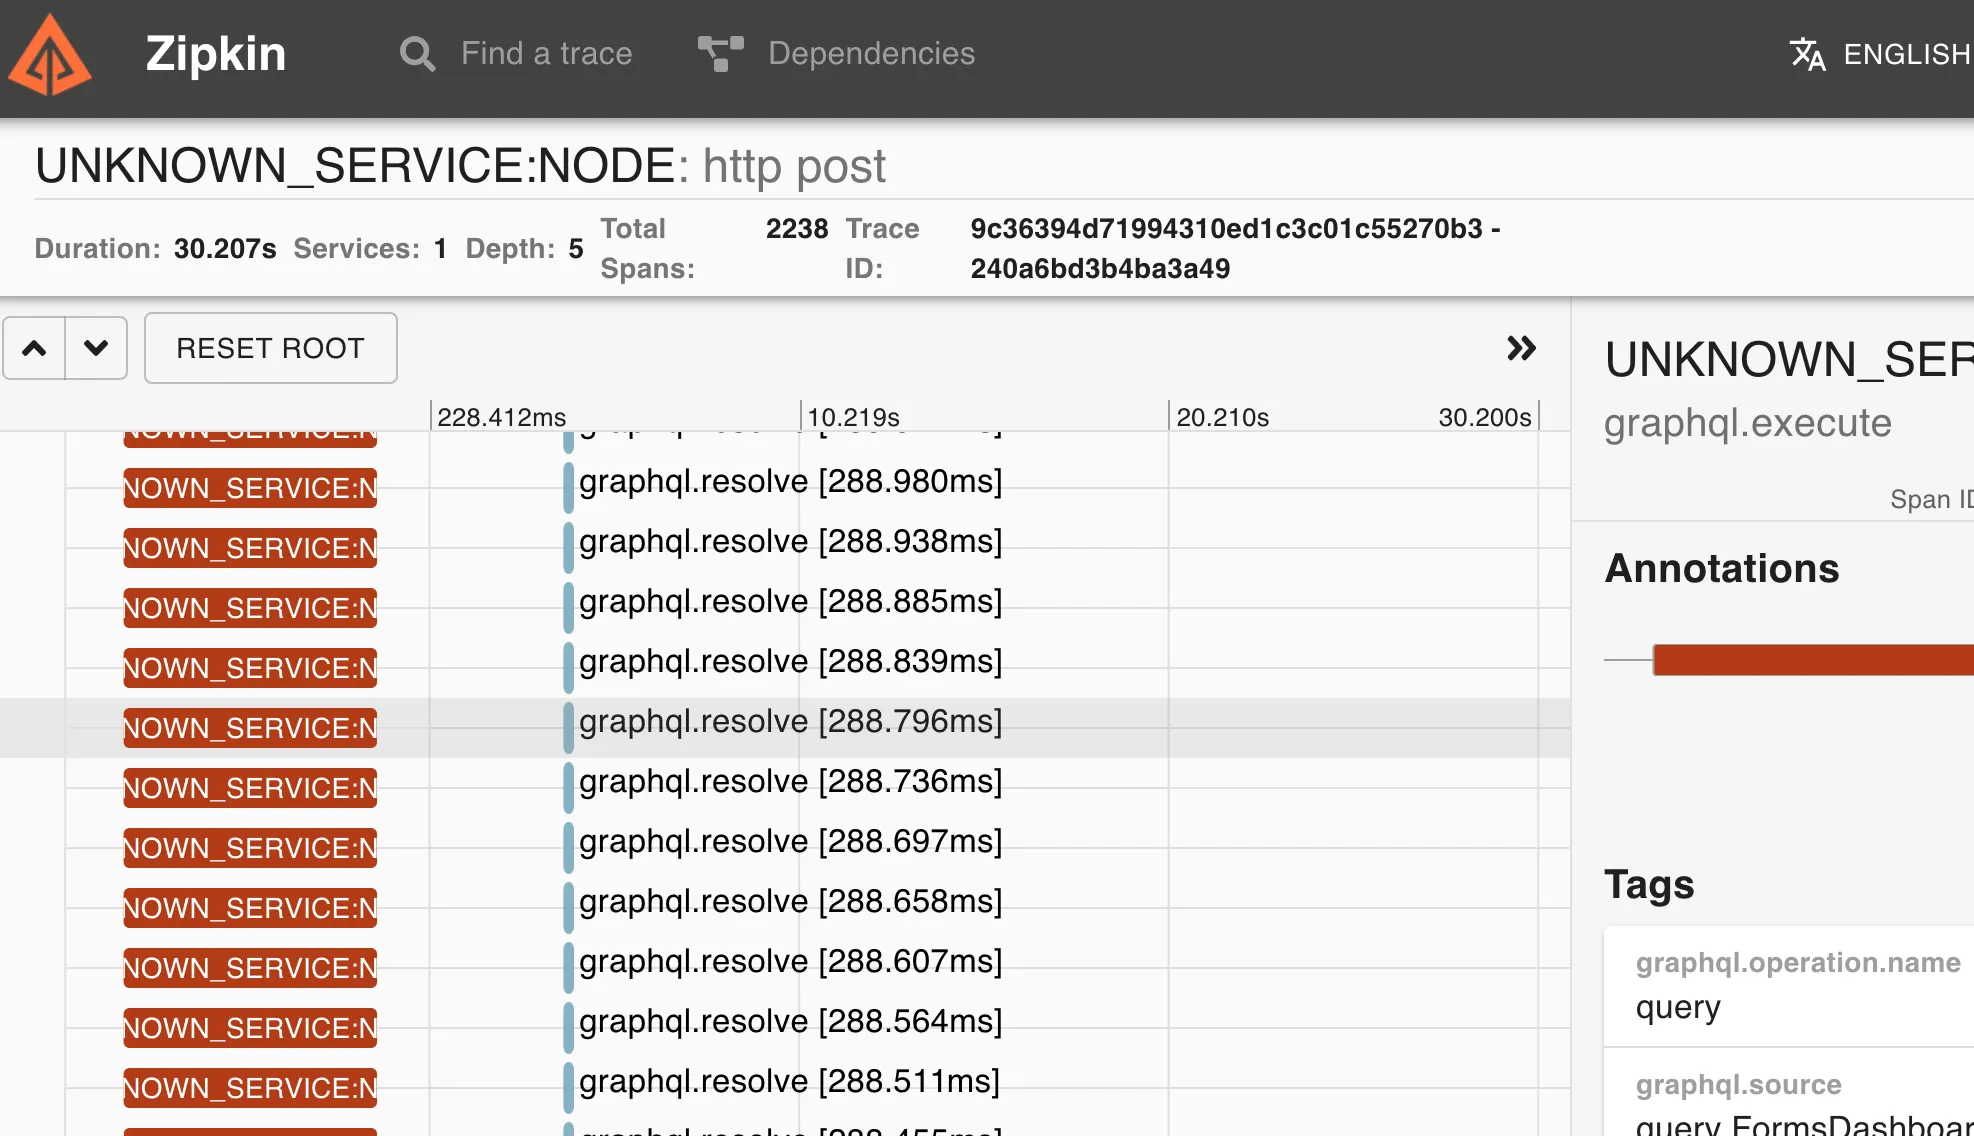The image size is (1974, 1136).
Task: Click the language translate icon
Action: pyautogui.click(x=1807, y=54)
